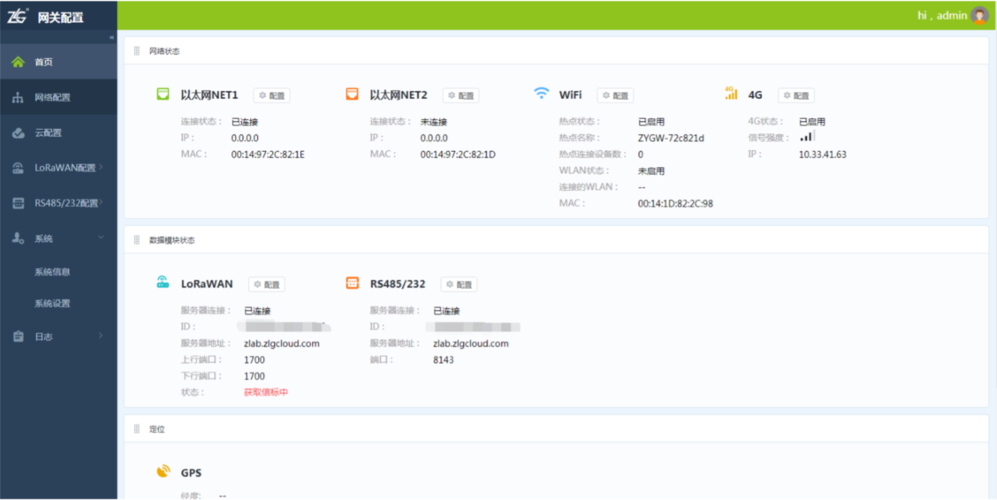Click the LoRaWAN configuration sidebar icon
Image resolution: width=997 pixels, height=500 pixels.
[x=18, y=168]
